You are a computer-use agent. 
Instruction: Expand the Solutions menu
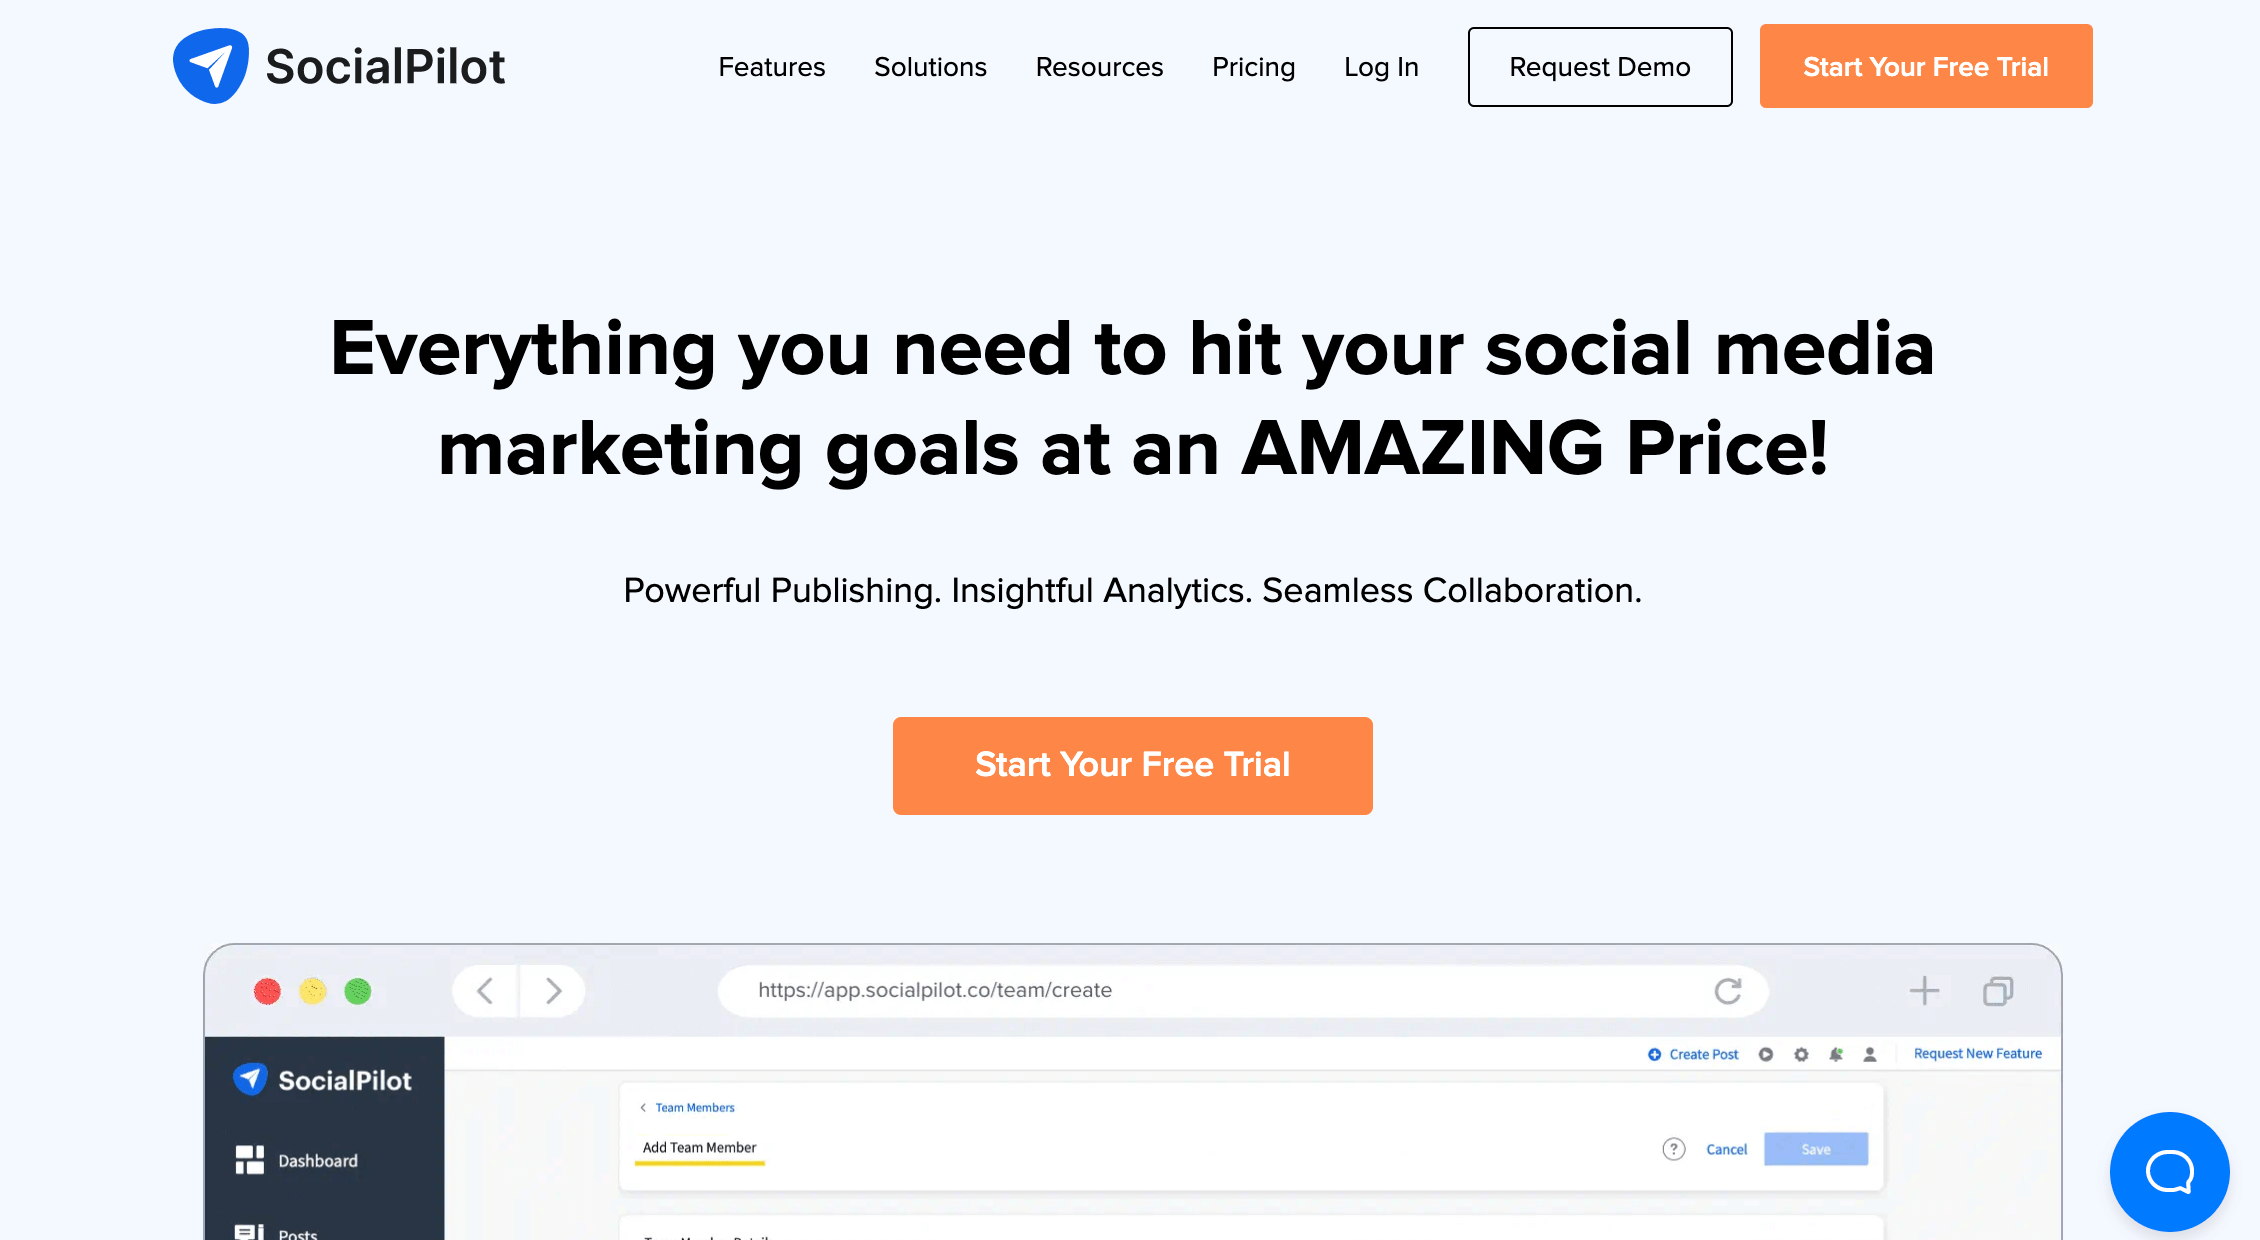pyautogui.click(x=930, y=67)
